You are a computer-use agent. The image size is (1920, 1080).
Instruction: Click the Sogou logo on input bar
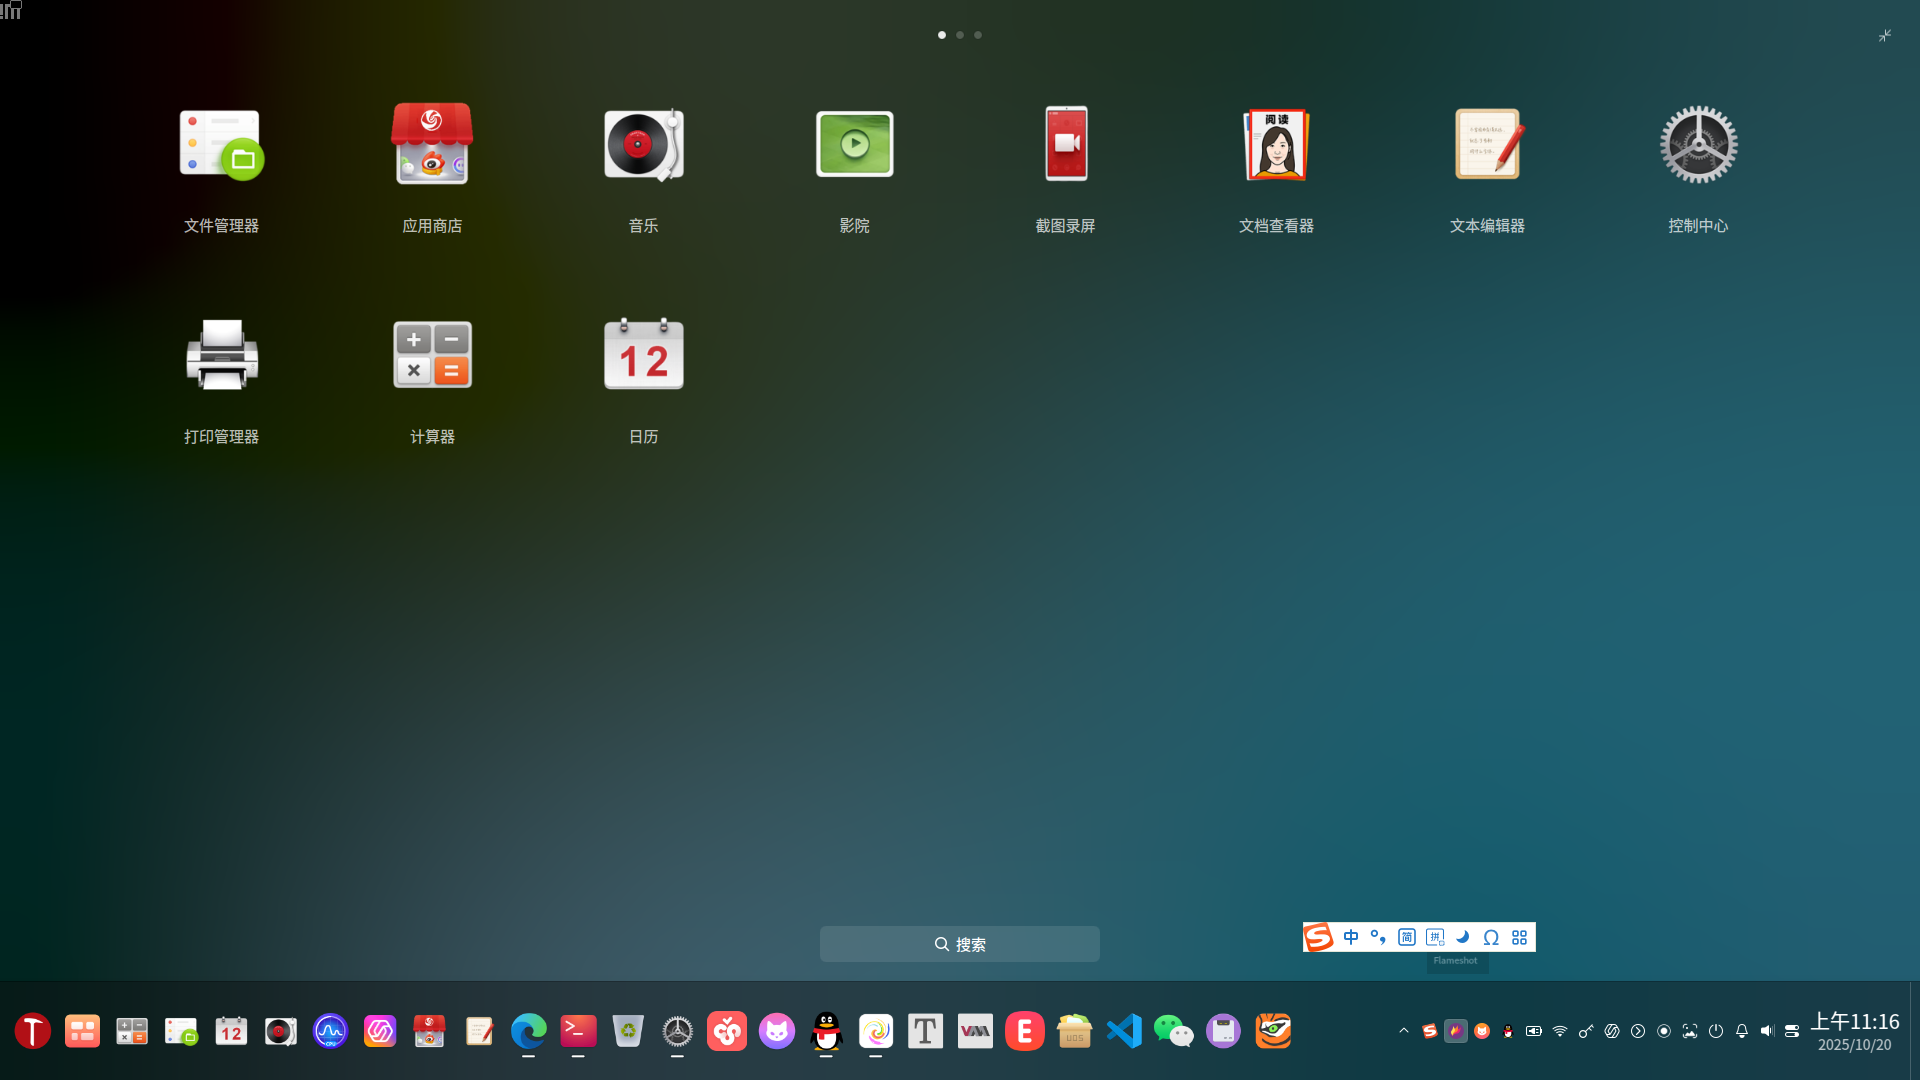(x=1319, y=937)
